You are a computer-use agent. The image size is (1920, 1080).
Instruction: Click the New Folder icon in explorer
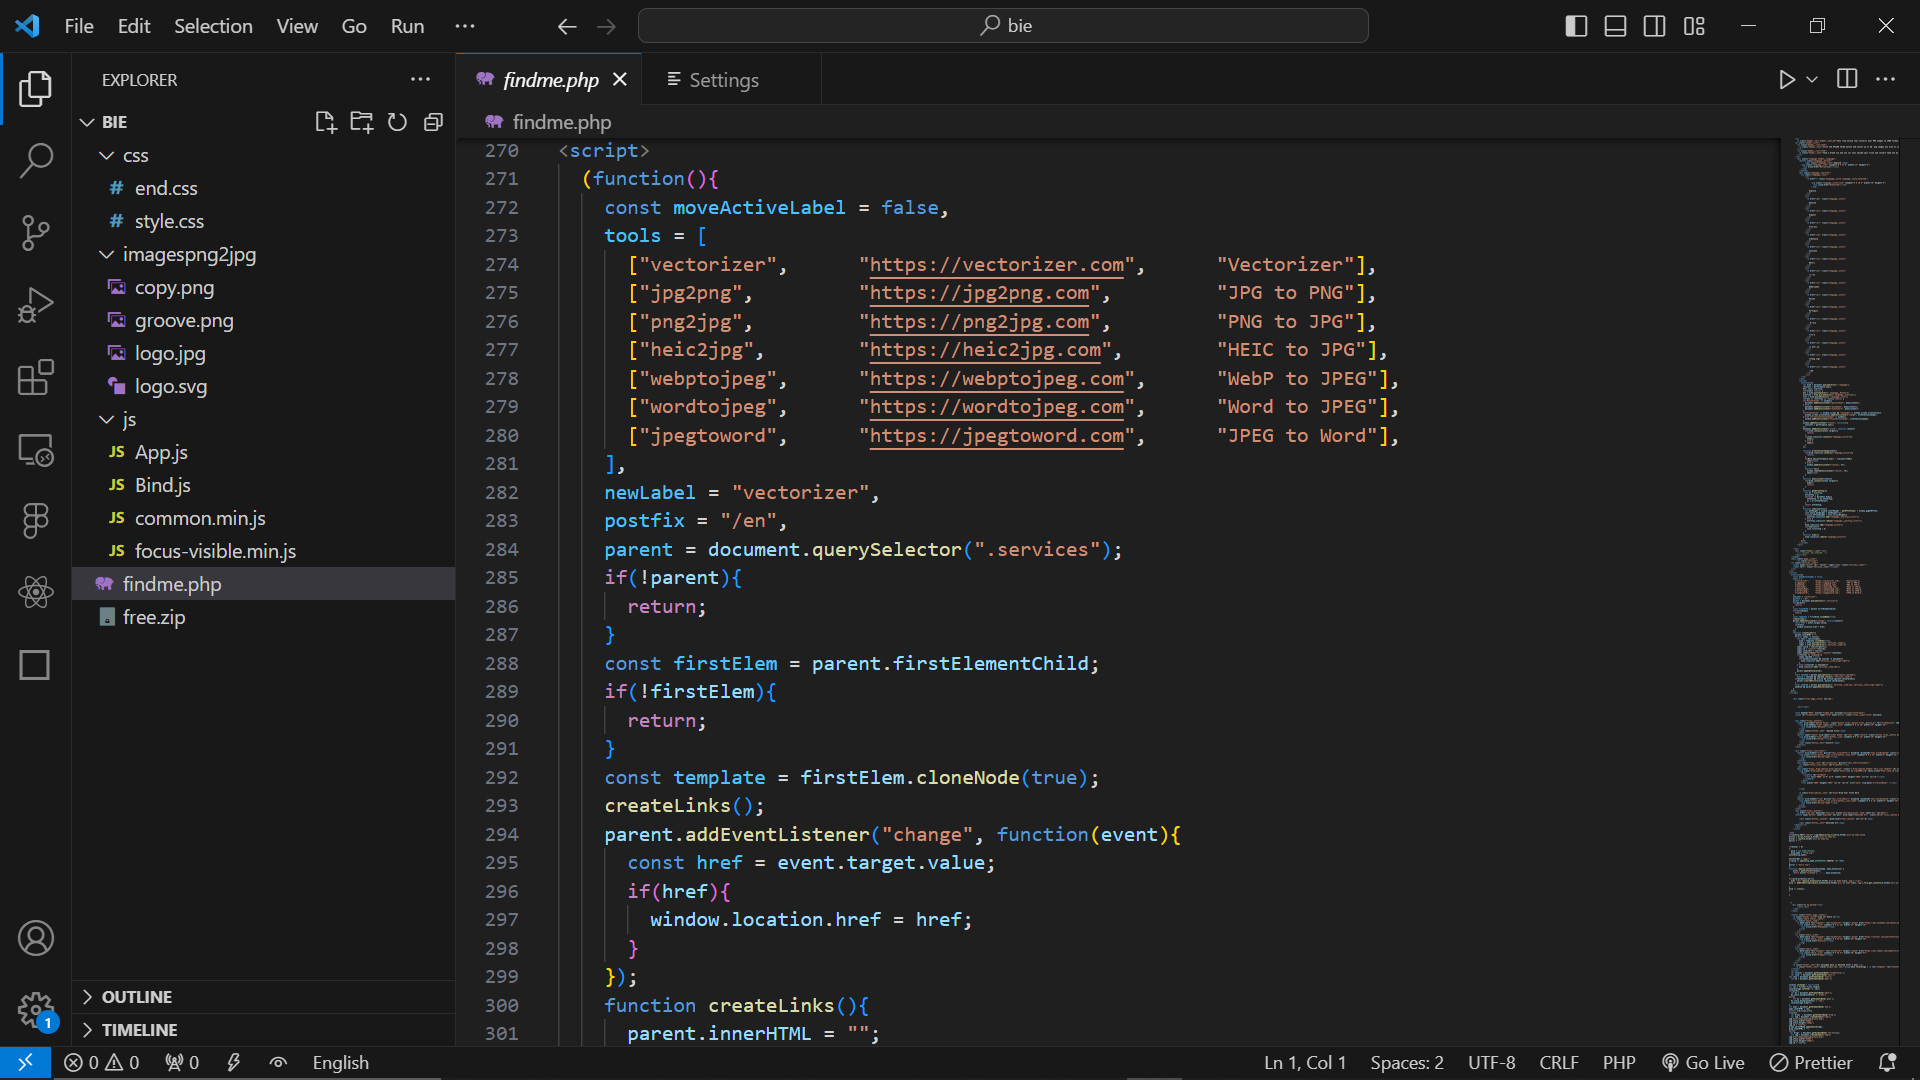click(x=361, y=122)
